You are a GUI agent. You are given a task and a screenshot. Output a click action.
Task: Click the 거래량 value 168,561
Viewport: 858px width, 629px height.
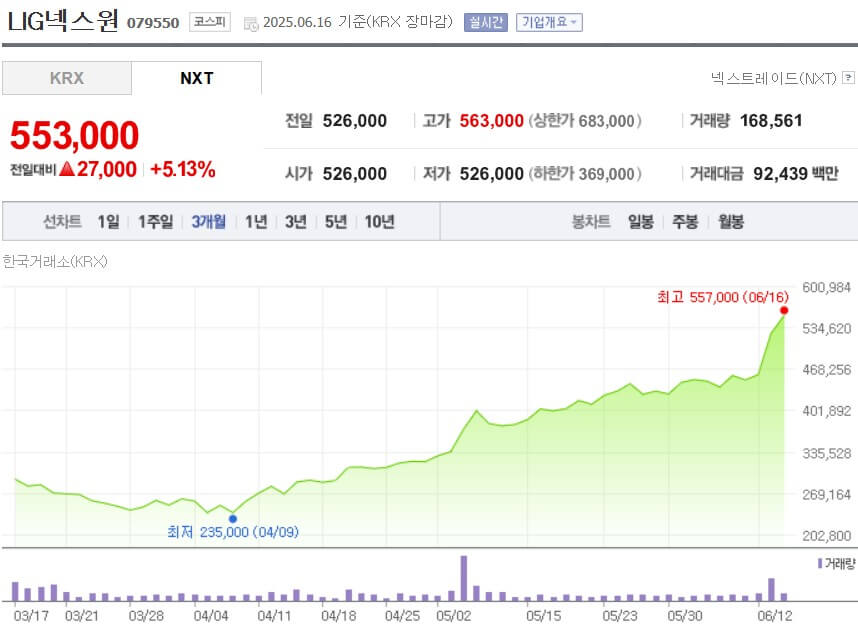click(770, 120)
